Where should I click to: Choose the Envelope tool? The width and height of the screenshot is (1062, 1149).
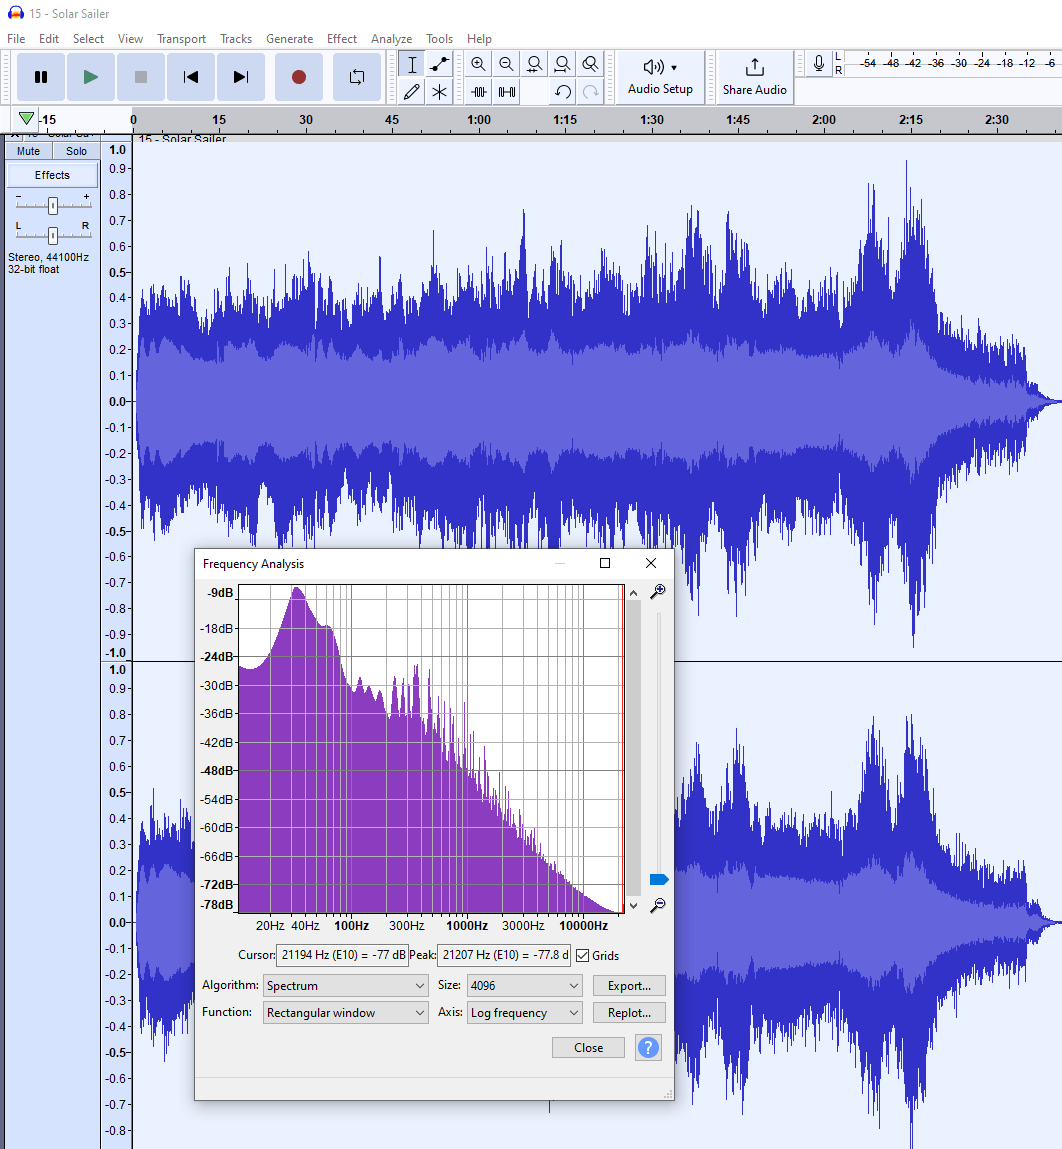pos(439,64)
